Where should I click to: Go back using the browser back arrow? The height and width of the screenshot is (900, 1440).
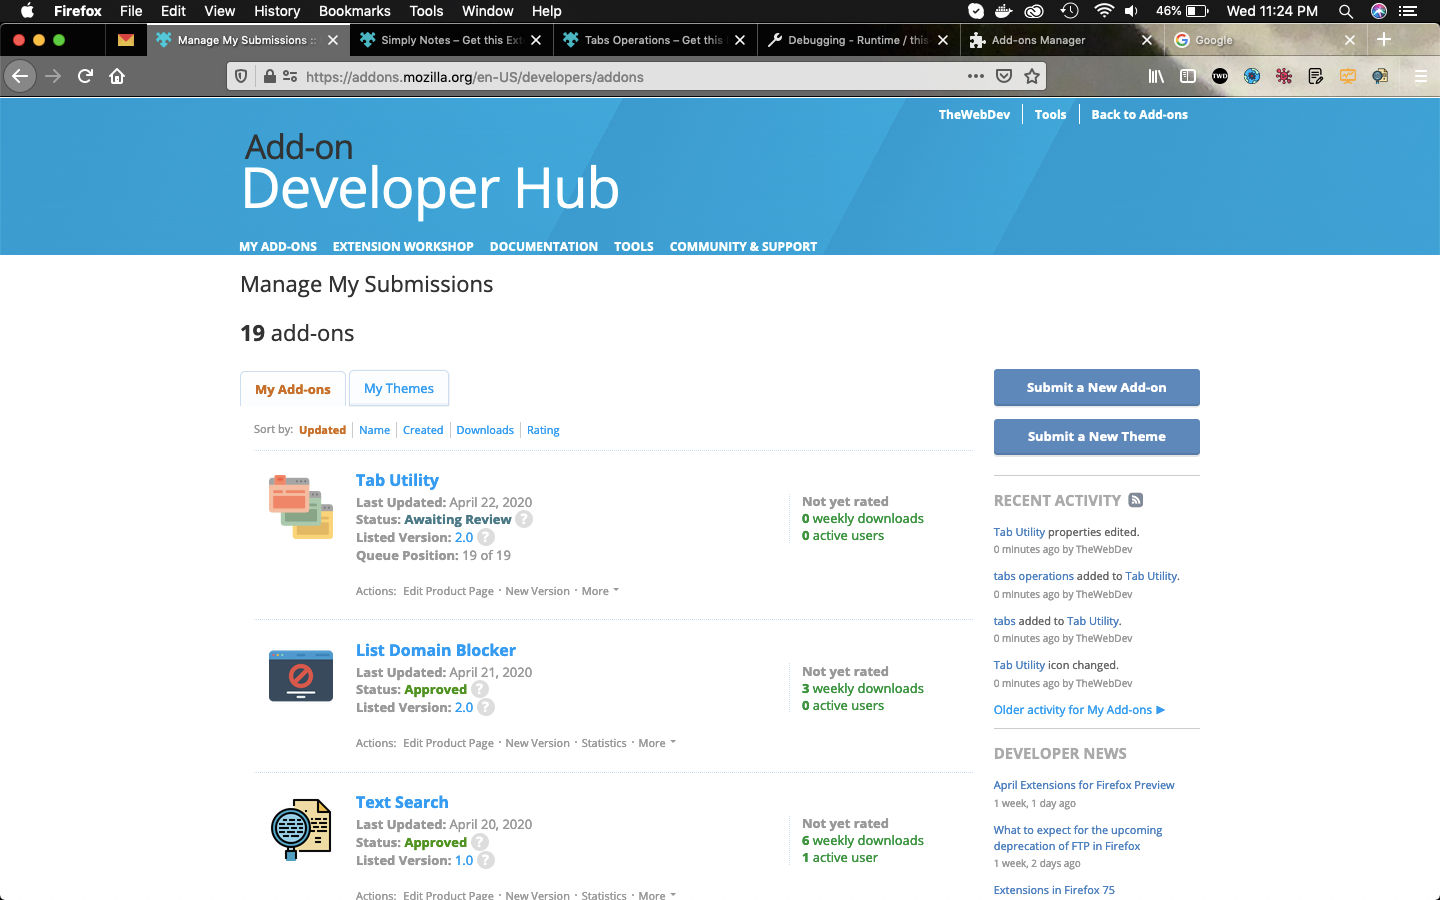[x=20, y=76]
